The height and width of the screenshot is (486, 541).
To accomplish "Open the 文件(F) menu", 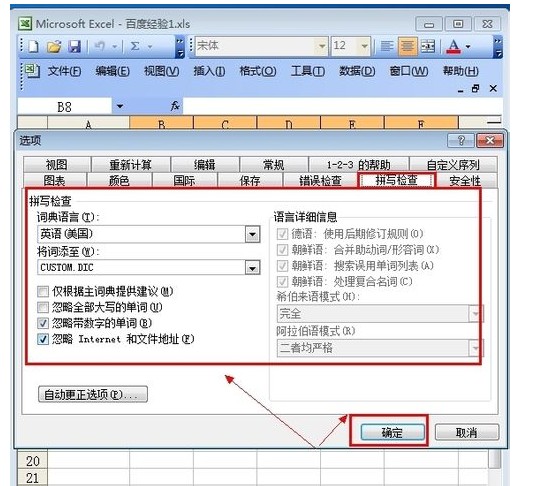I will tap(65, 71).
